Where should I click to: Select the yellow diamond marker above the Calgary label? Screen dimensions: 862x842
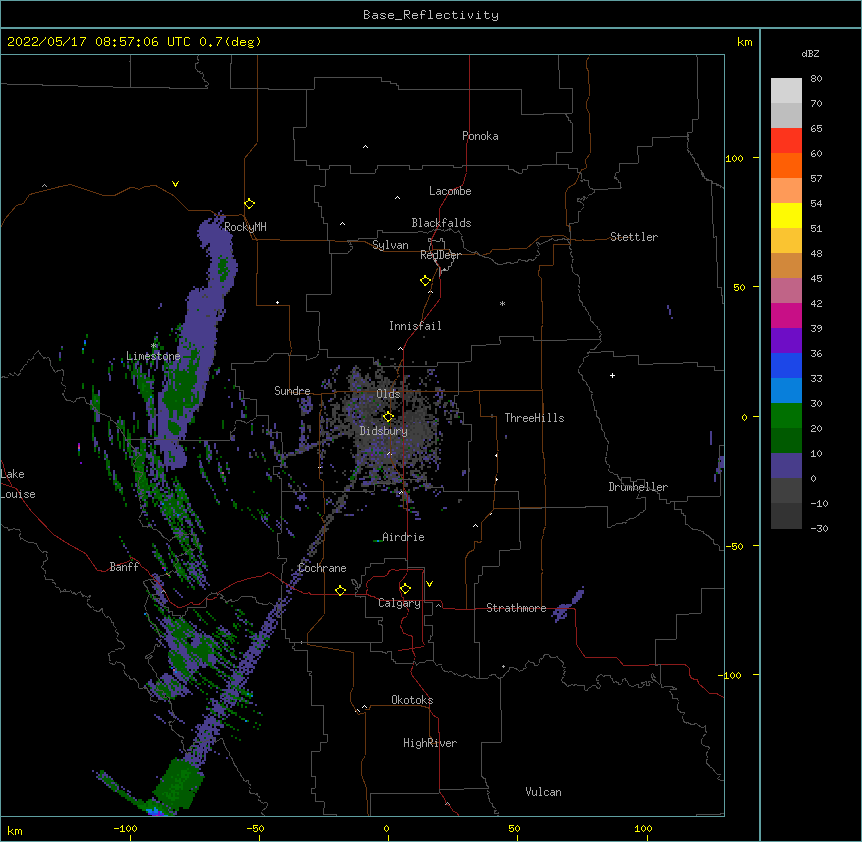pos(405,589)
